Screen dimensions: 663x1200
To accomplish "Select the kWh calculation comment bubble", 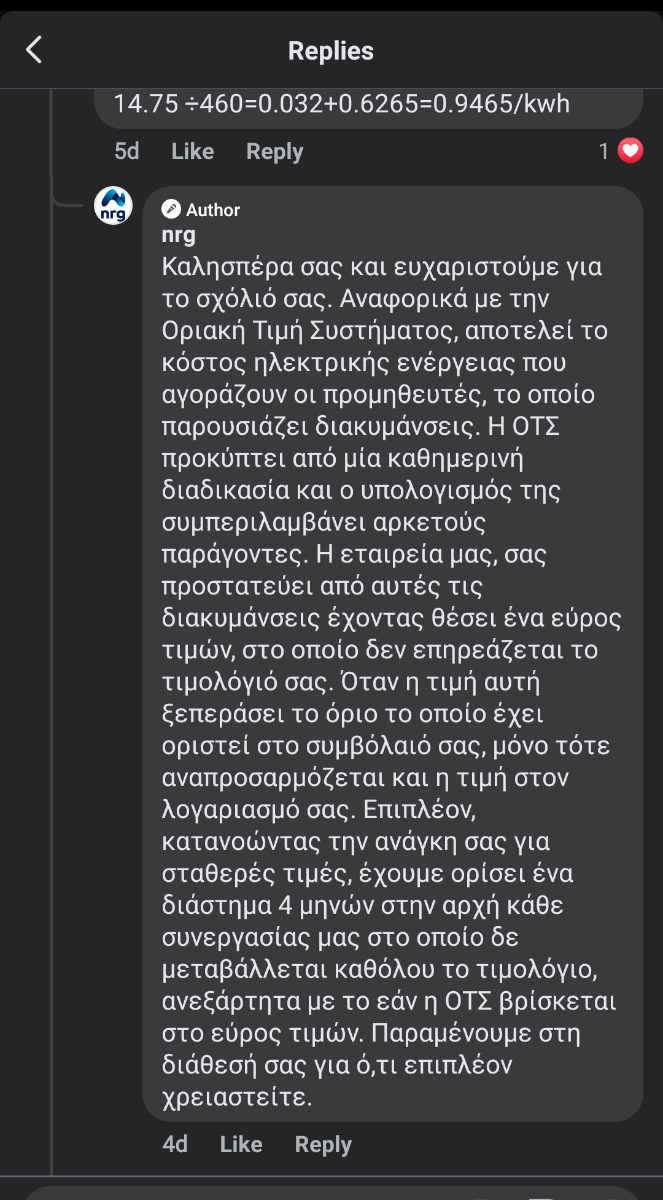I will (x=368, y=108).
